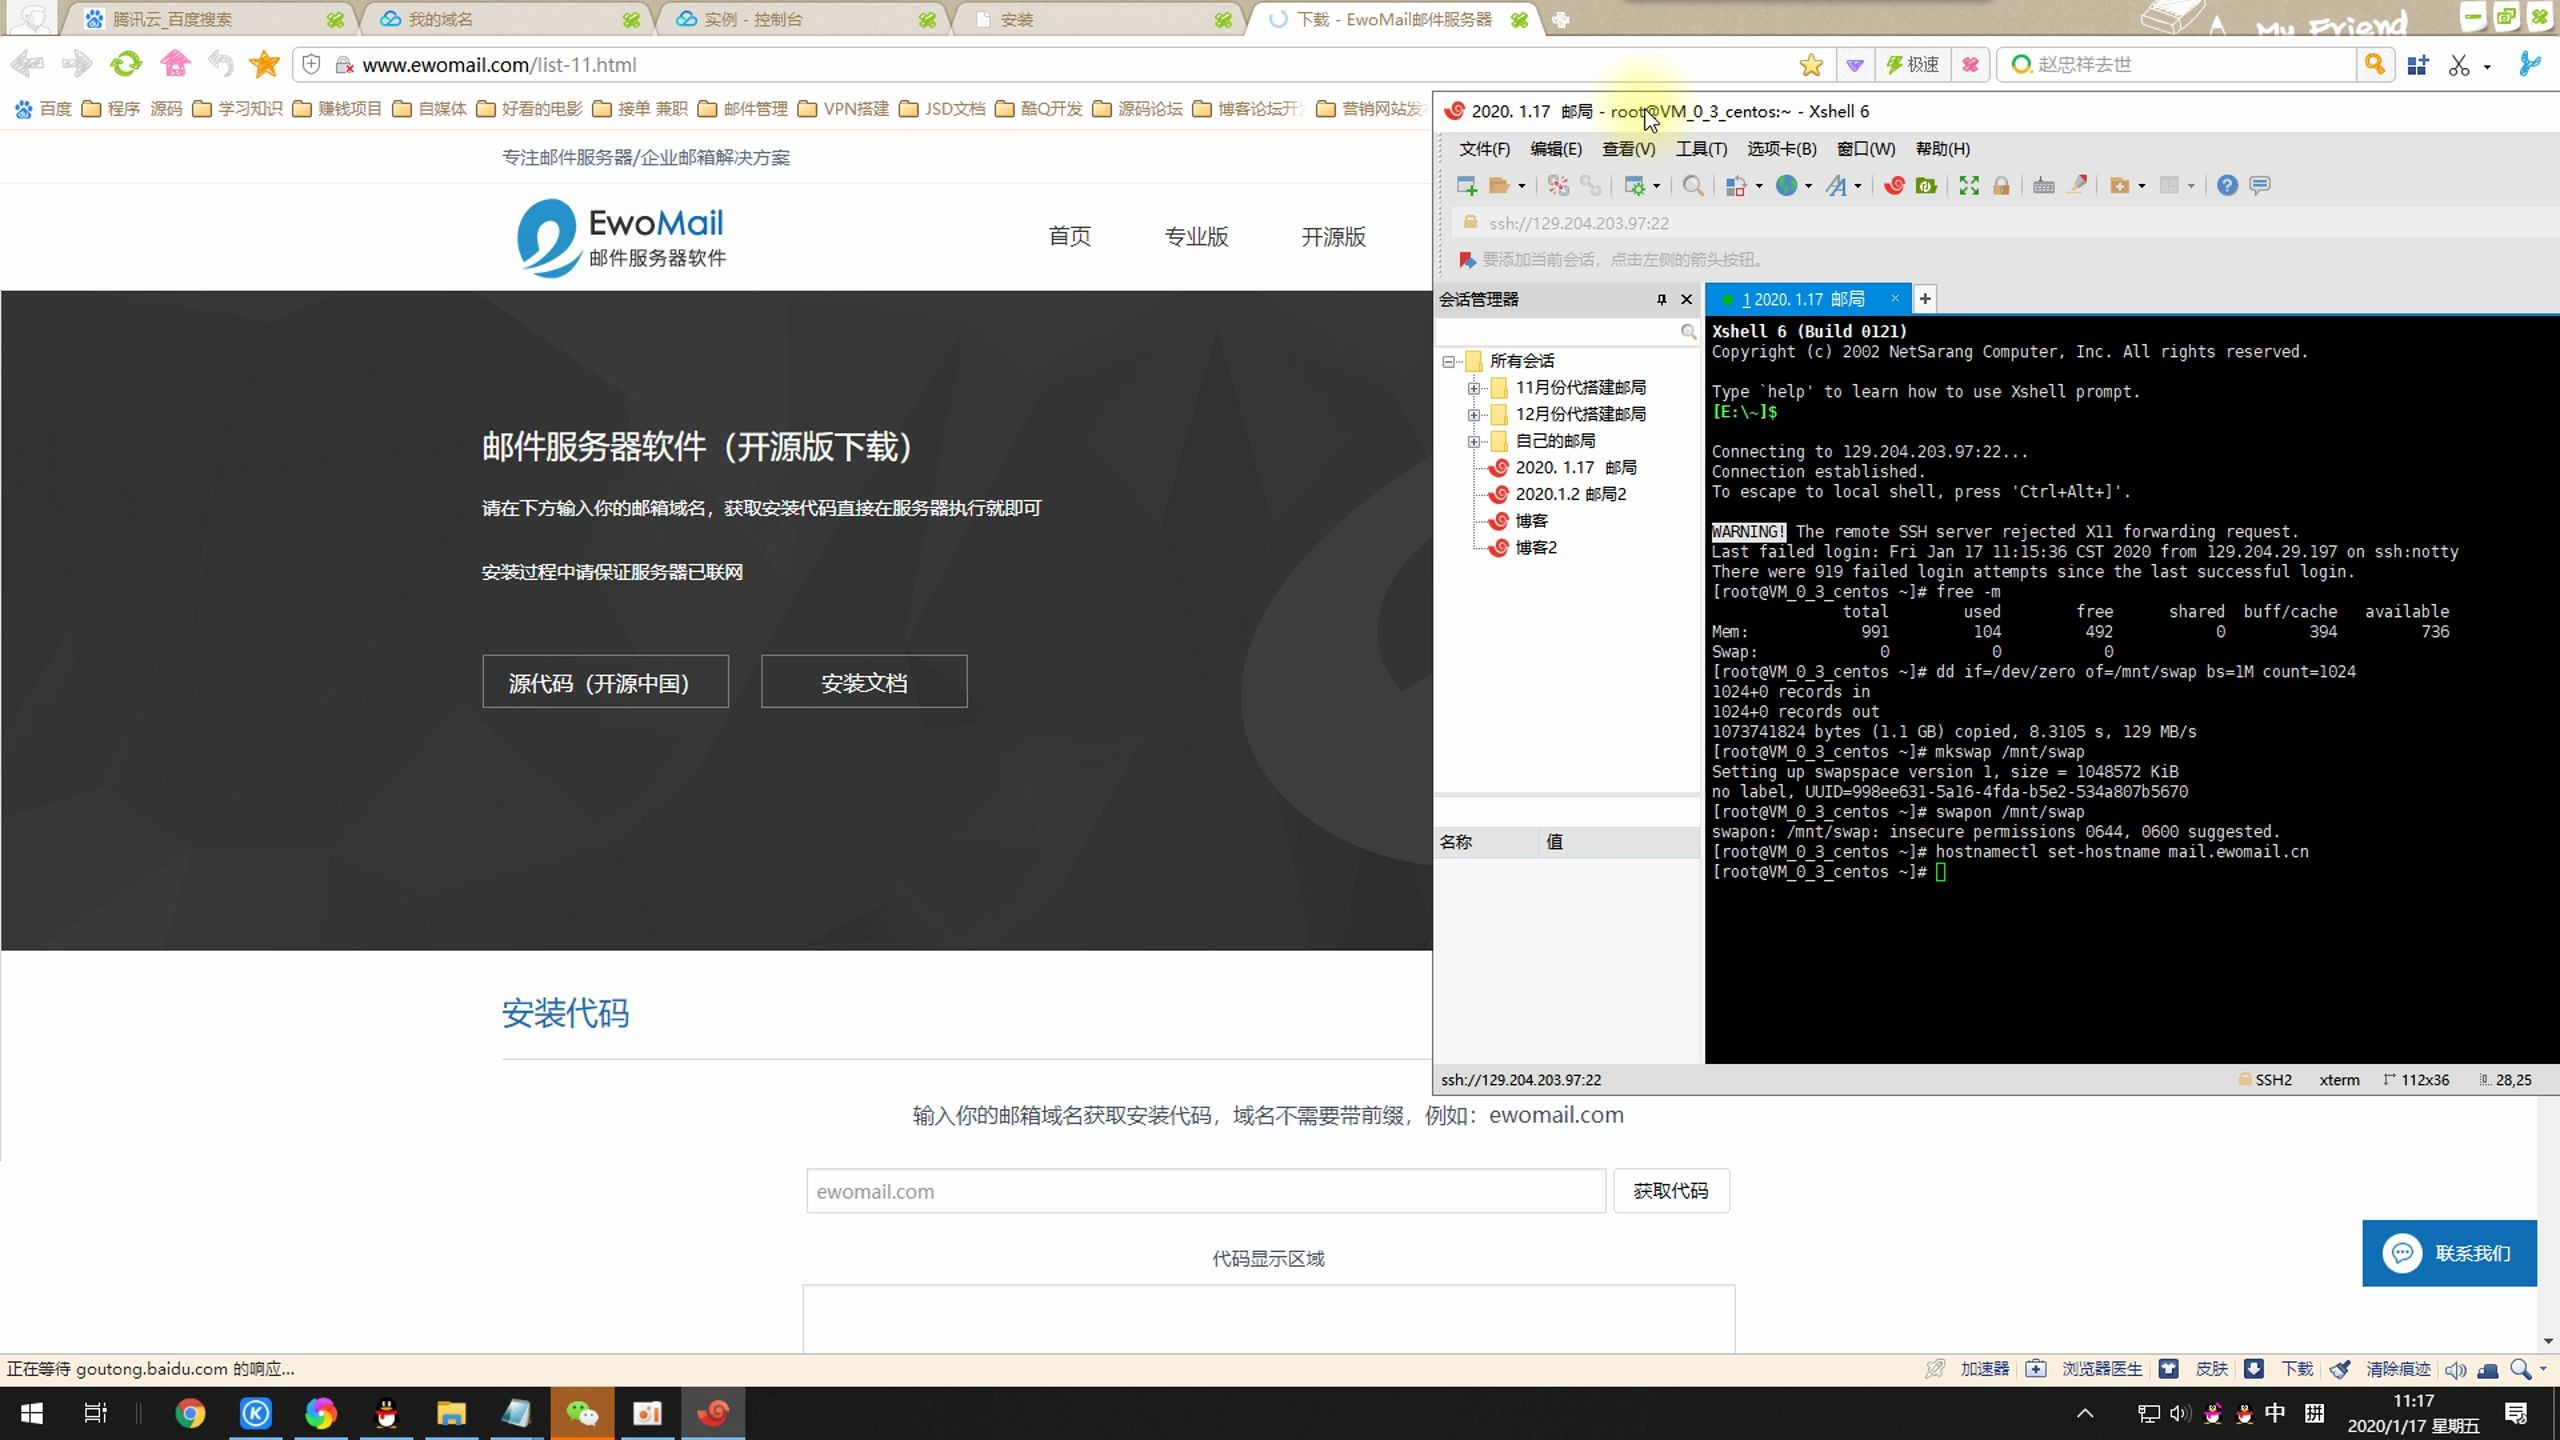Click the Open folder icon in Xshell toolbar

point(1498,185)
